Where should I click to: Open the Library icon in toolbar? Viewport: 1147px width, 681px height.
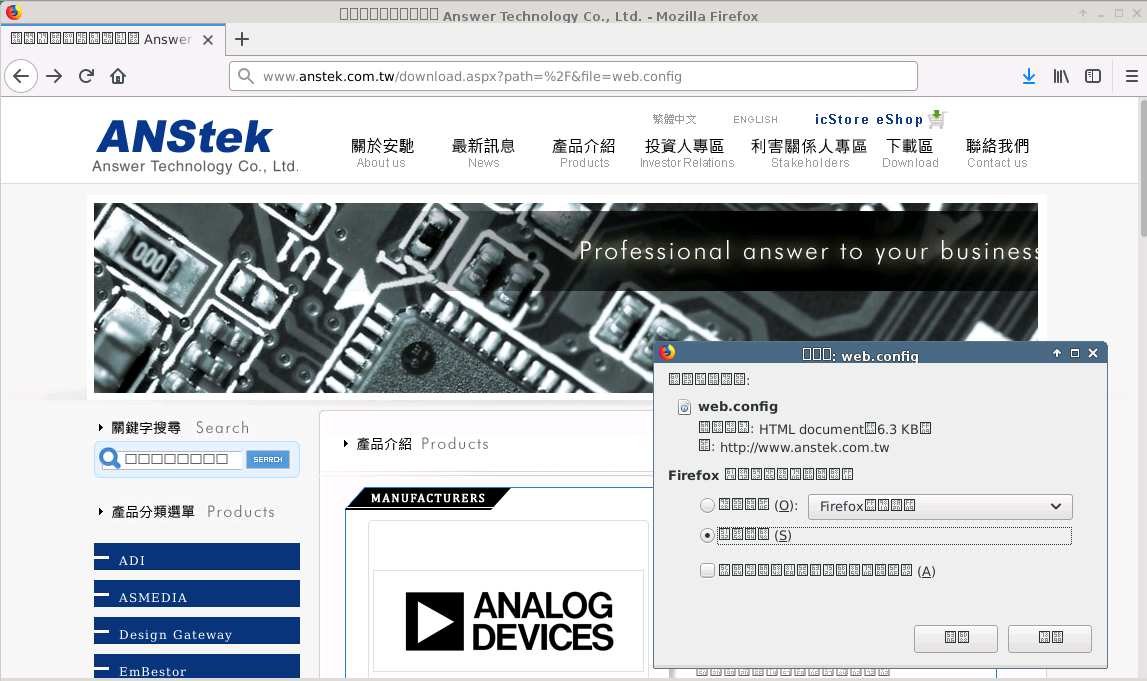[x=1061, y=76]
